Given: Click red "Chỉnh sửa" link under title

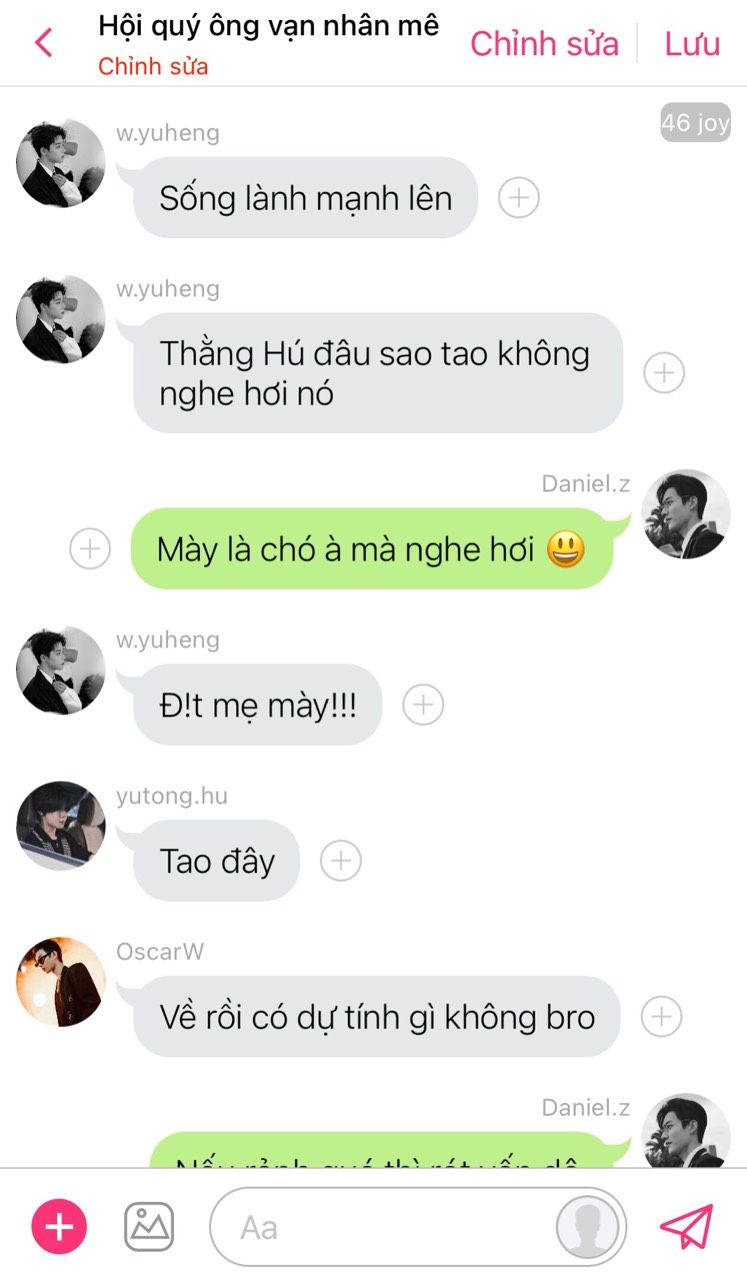Looking at the screenshot, I should [153, 67].
